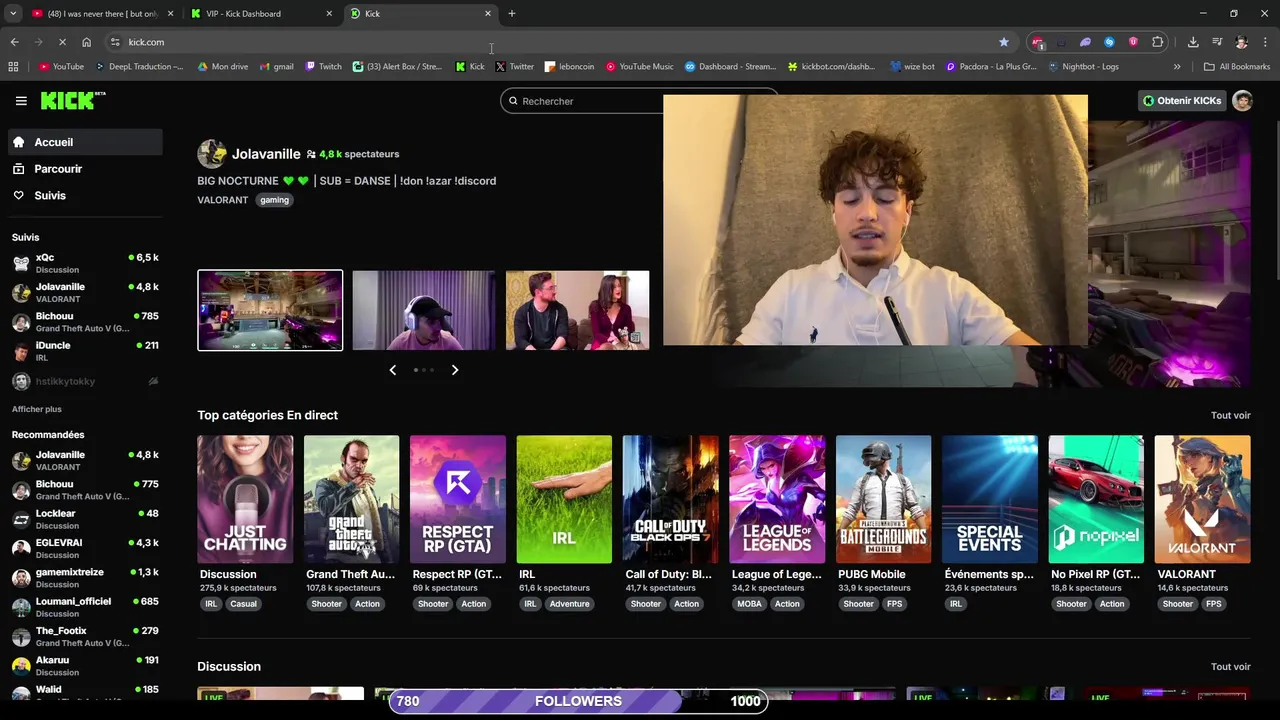
Task: Expand hidden bookmarks chevron
Action: pos(1177,67)
